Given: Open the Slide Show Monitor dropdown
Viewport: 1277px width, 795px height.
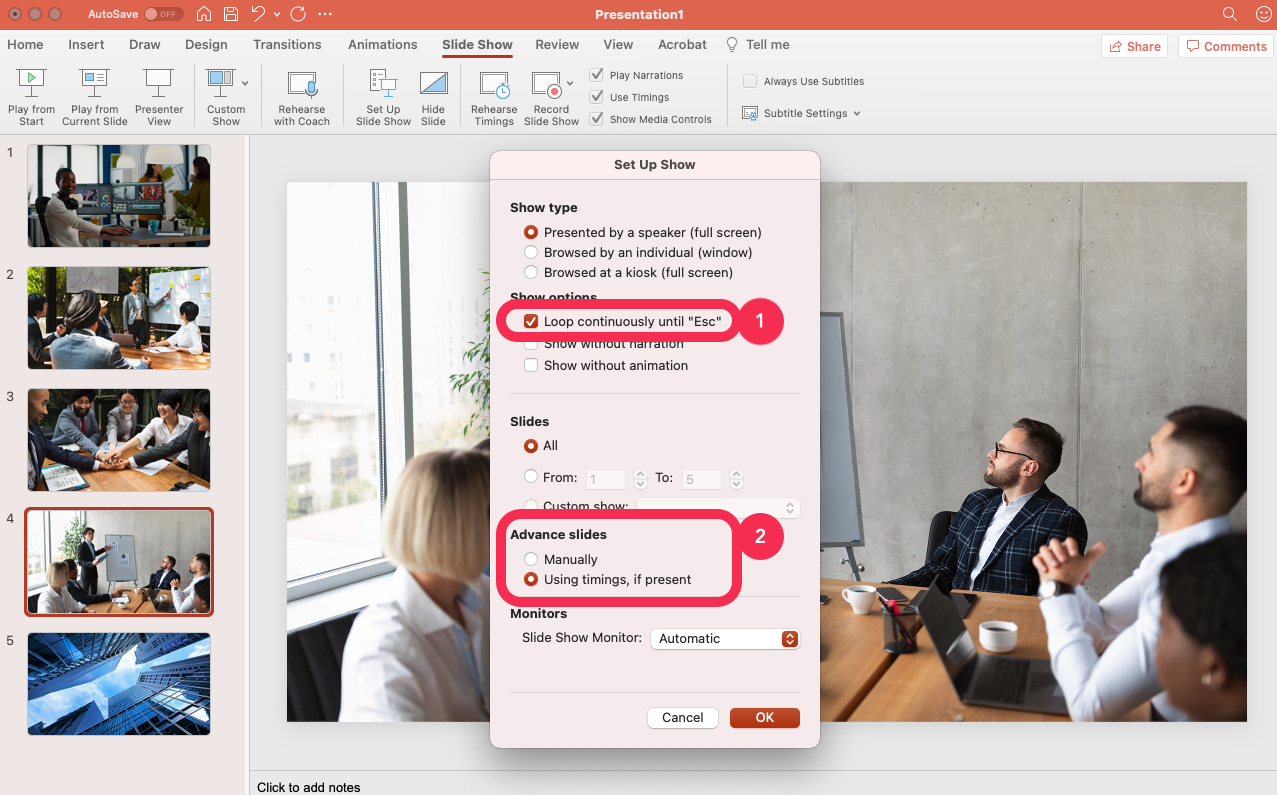Looking at the screenshot, I should pos(724,638).
